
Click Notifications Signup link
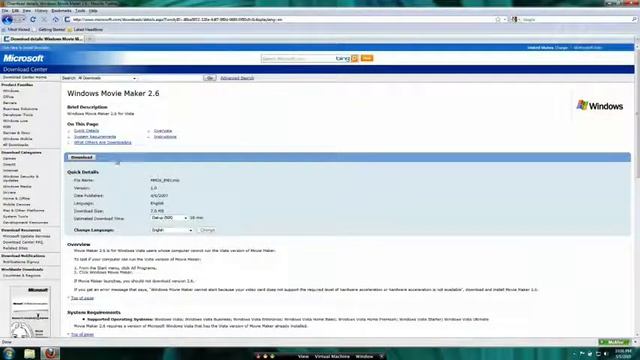pyautogui.click(x=21, y=262)
